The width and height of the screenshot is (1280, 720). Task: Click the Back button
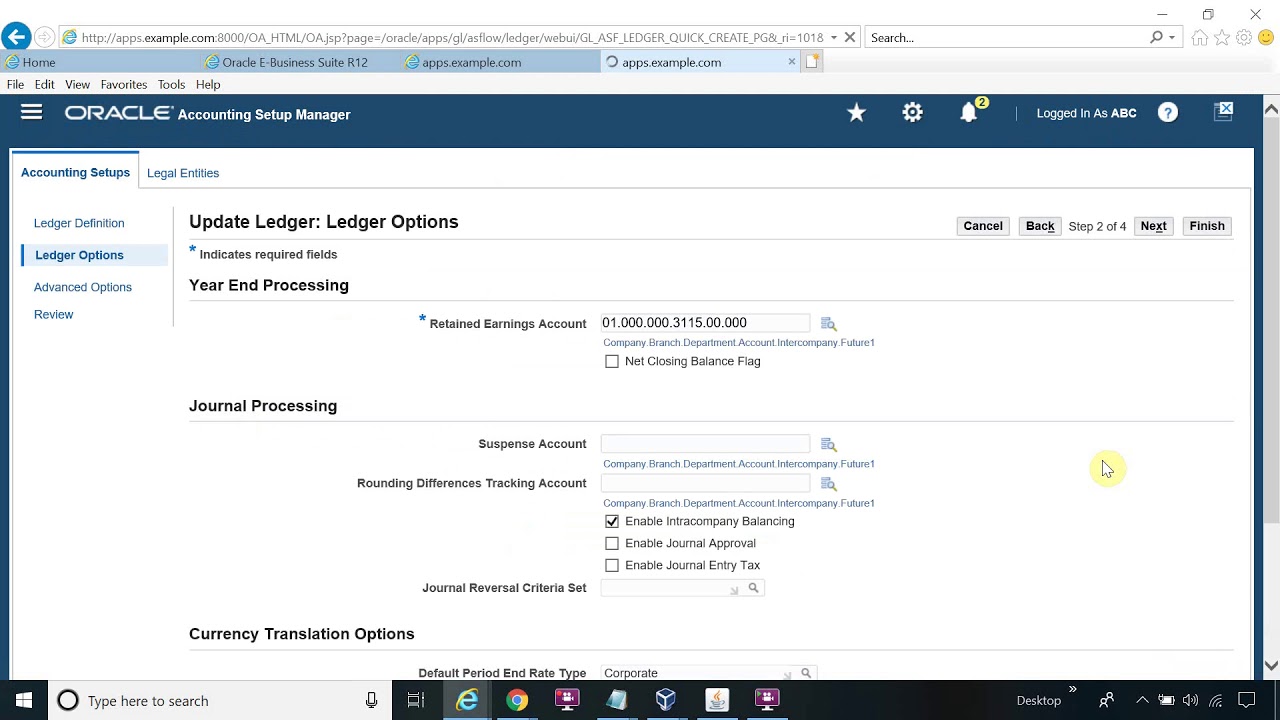(x=1040, y=226)
